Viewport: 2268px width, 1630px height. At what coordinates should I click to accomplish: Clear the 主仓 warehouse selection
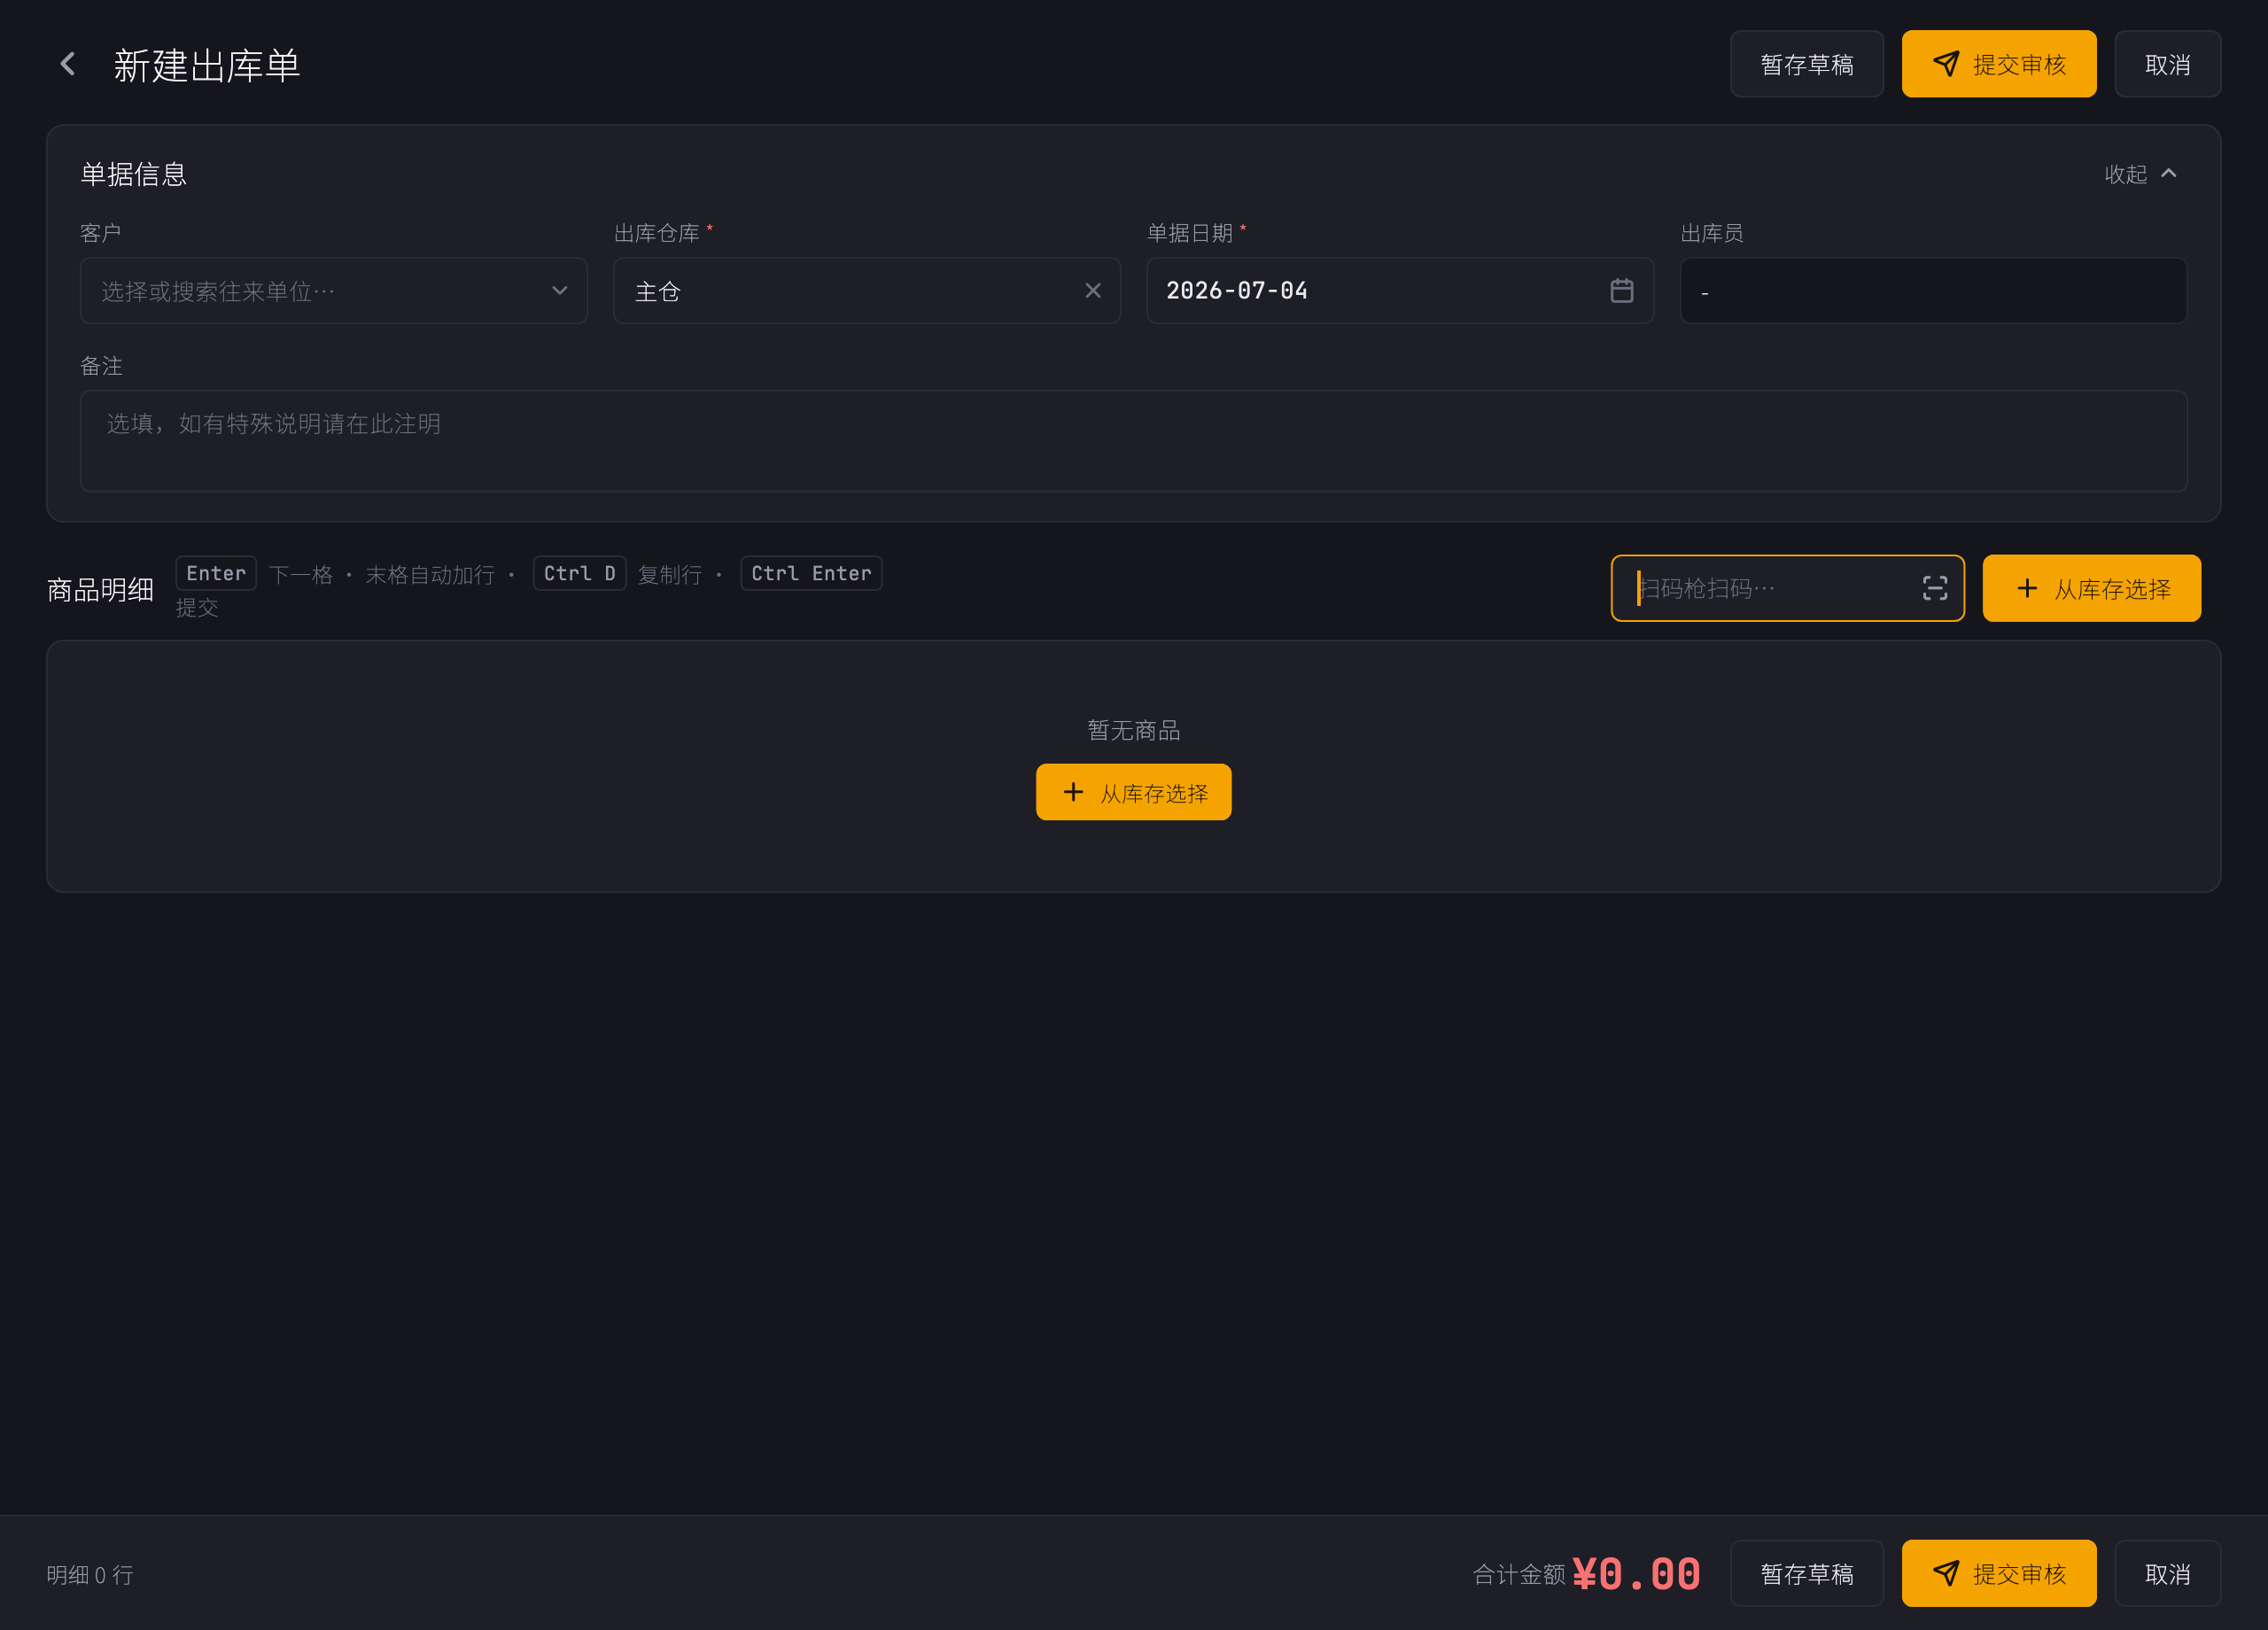(x=1093, y=291)
